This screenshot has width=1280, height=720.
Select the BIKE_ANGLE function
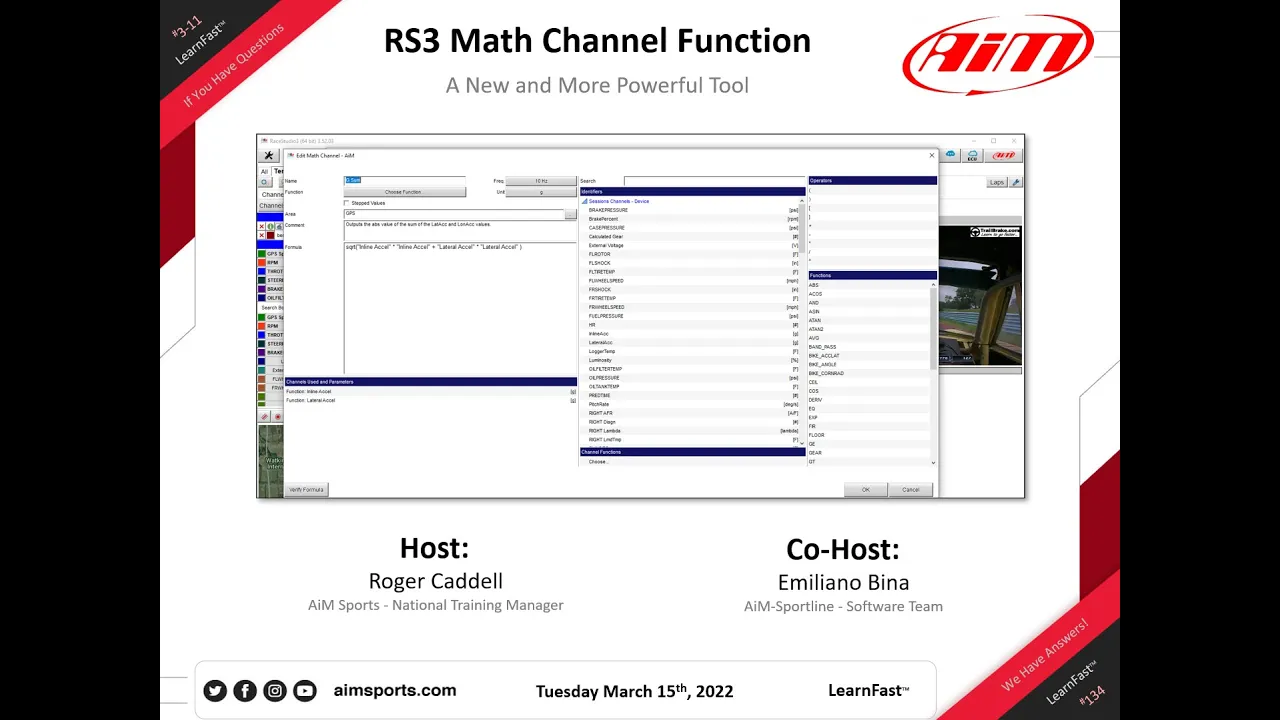(868, 364)
